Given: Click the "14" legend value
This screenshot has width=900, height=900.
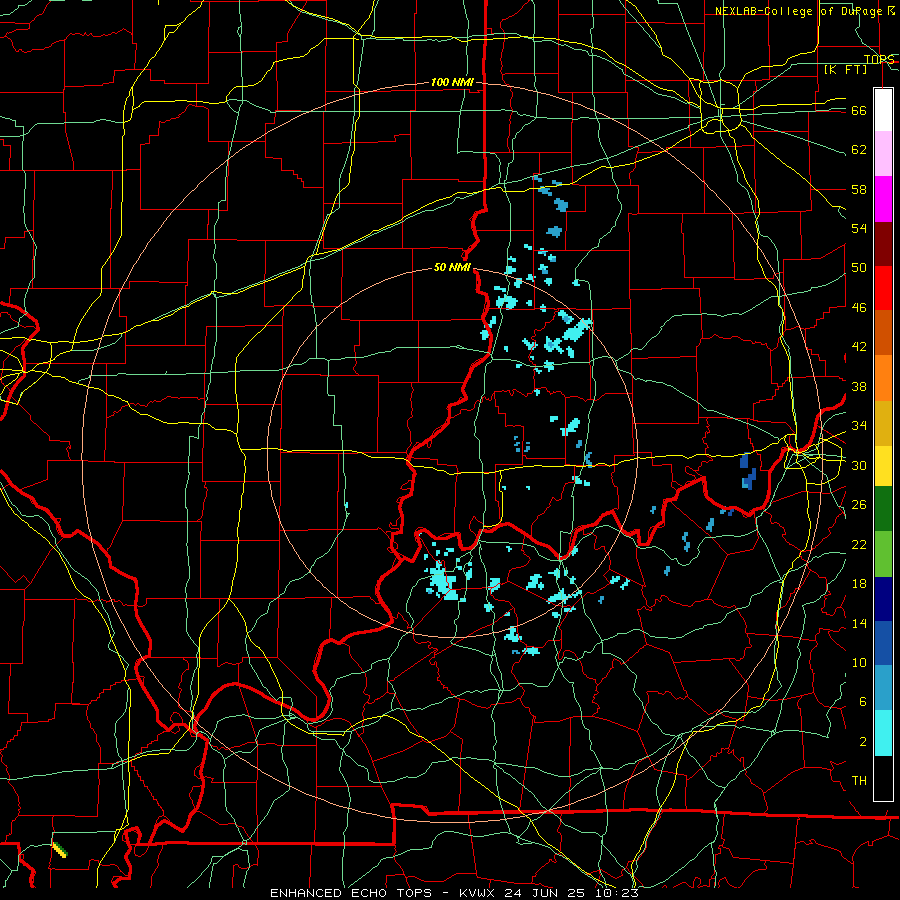Looking at the screenshot, I should tap(859, 623).
